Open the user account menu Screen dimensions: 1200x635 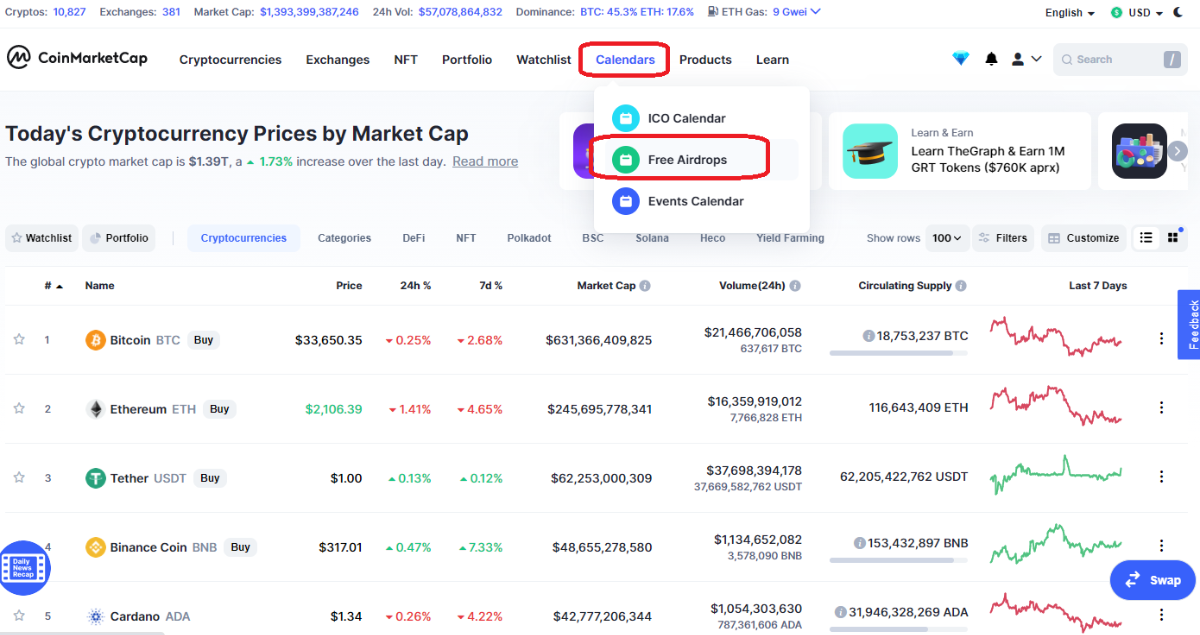pyautogui.click(x=1026, y=59)
